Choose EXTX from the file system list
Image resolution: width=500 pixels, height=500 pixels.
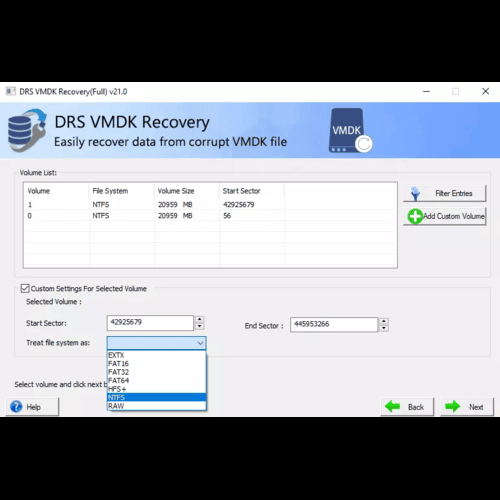tap(157, 355)
